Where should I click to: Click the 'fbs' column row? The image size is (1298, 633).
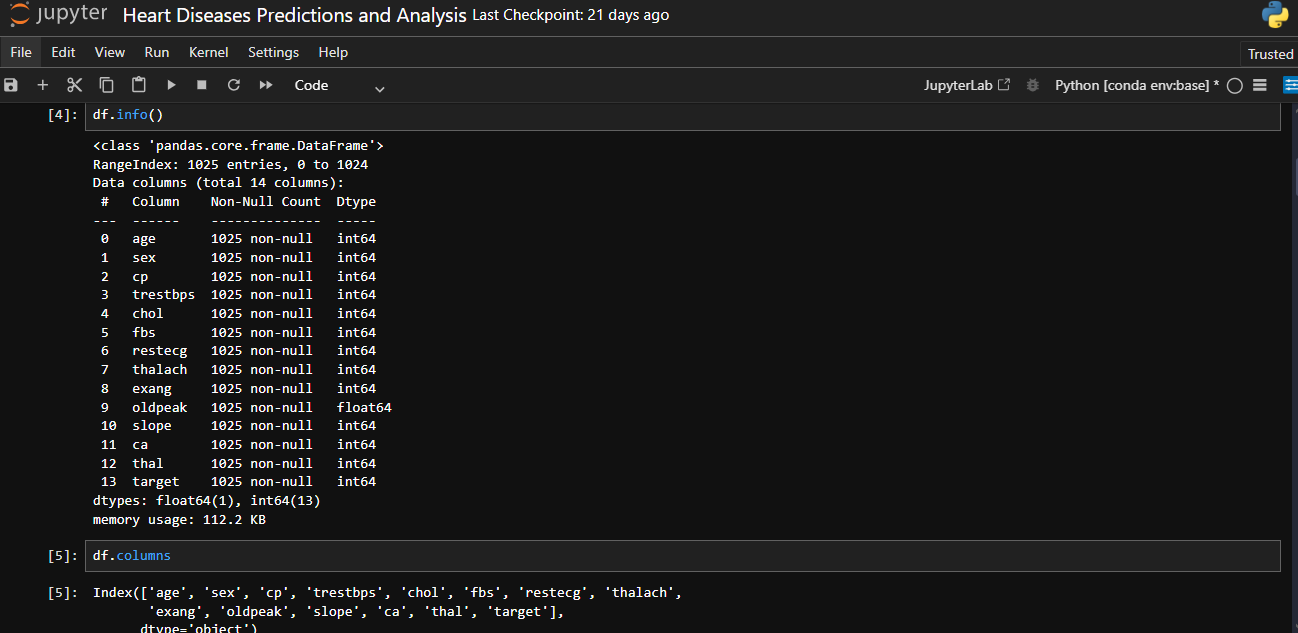238,332
